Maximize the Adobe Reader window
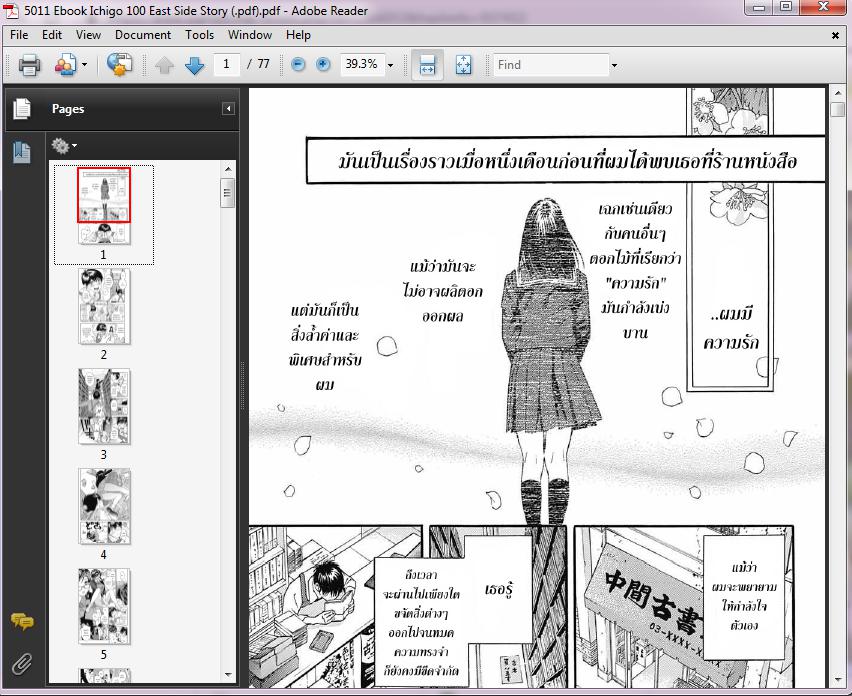Image resolution: width=852 pixels, height=696 pixels. click(x=786, y=8)
